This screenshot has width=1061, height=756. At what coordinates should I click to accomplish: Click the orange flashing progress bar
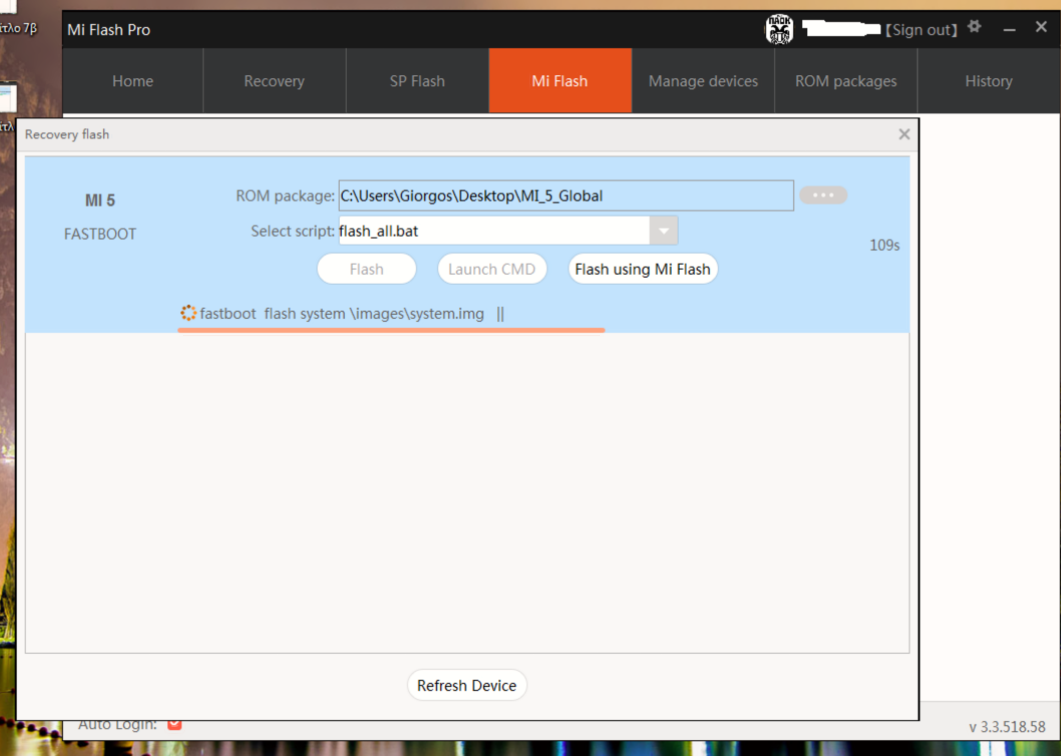click(x=391, y=330)
